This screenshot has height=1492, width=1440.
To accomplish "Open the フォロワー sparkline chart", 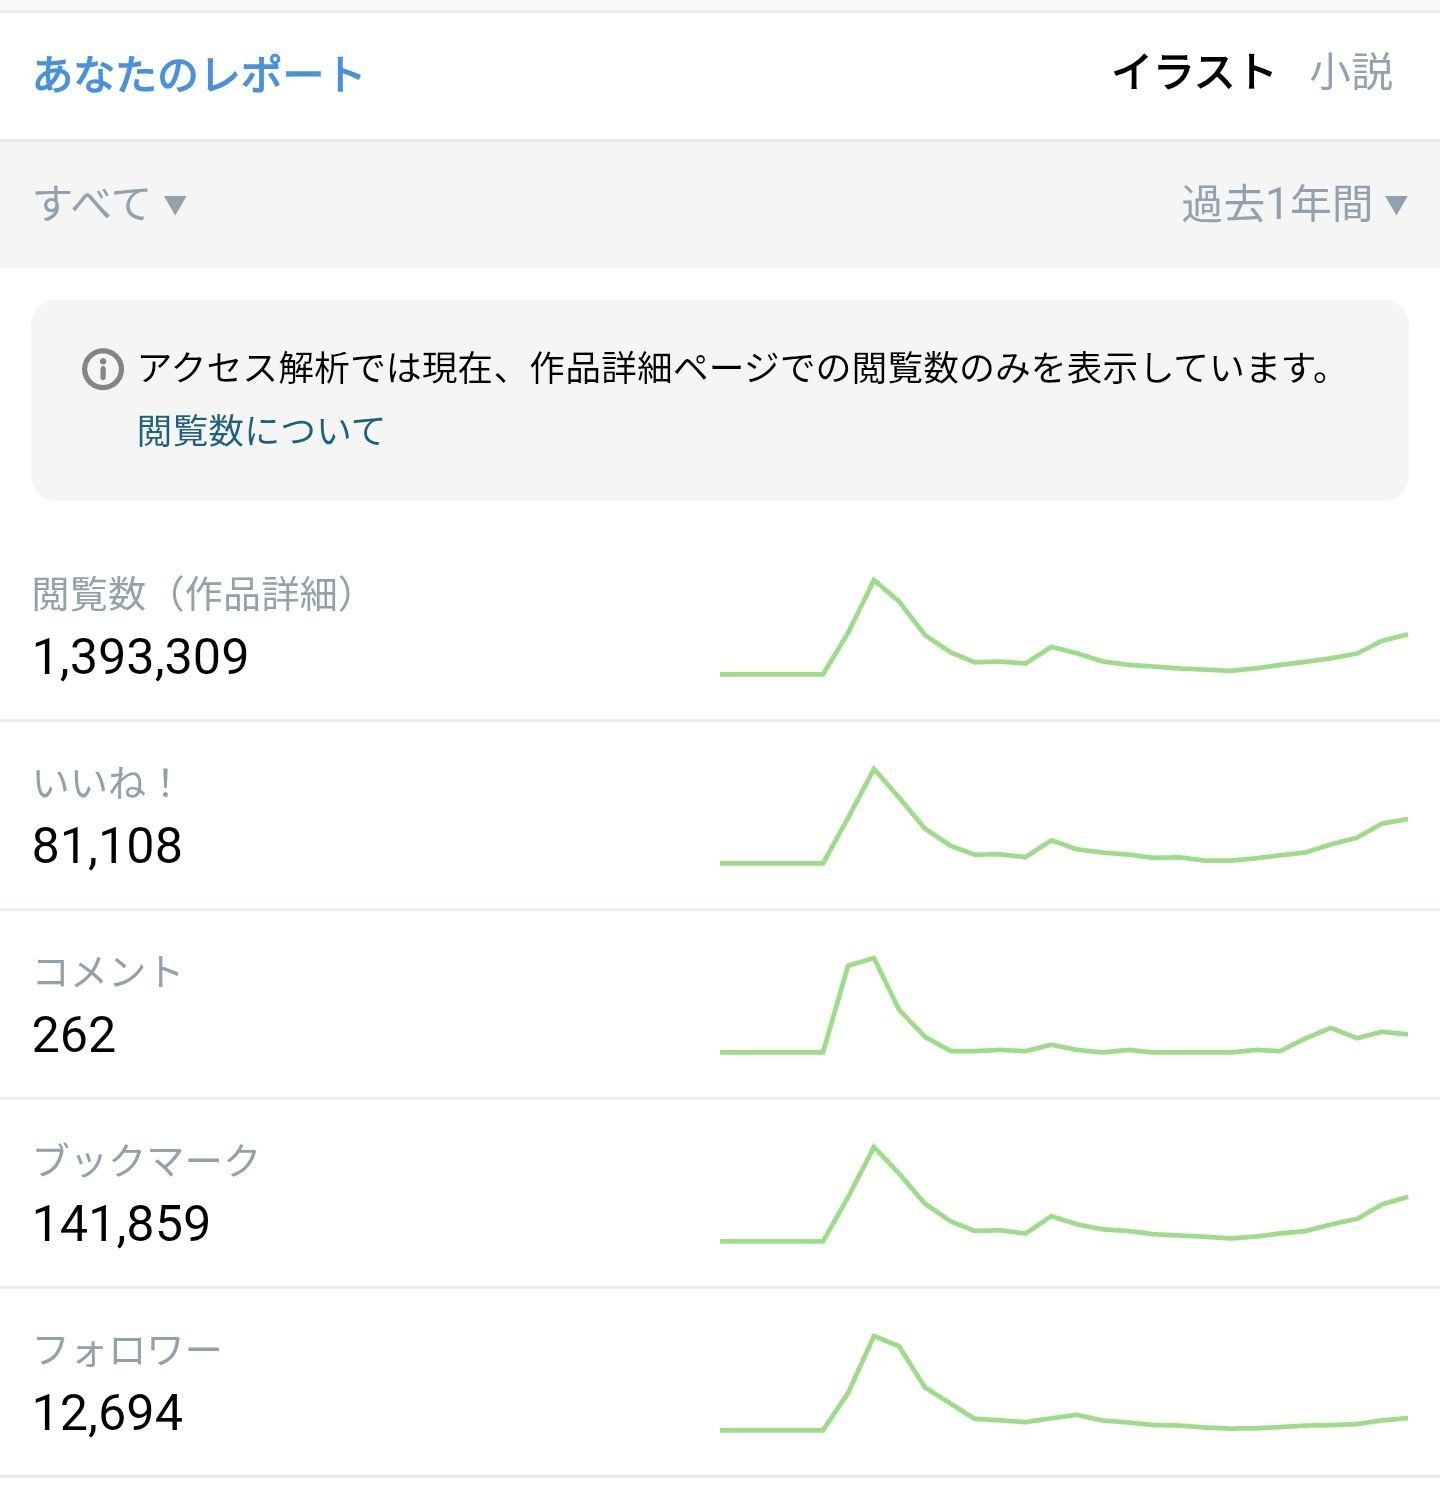I will (1064, 1383).
